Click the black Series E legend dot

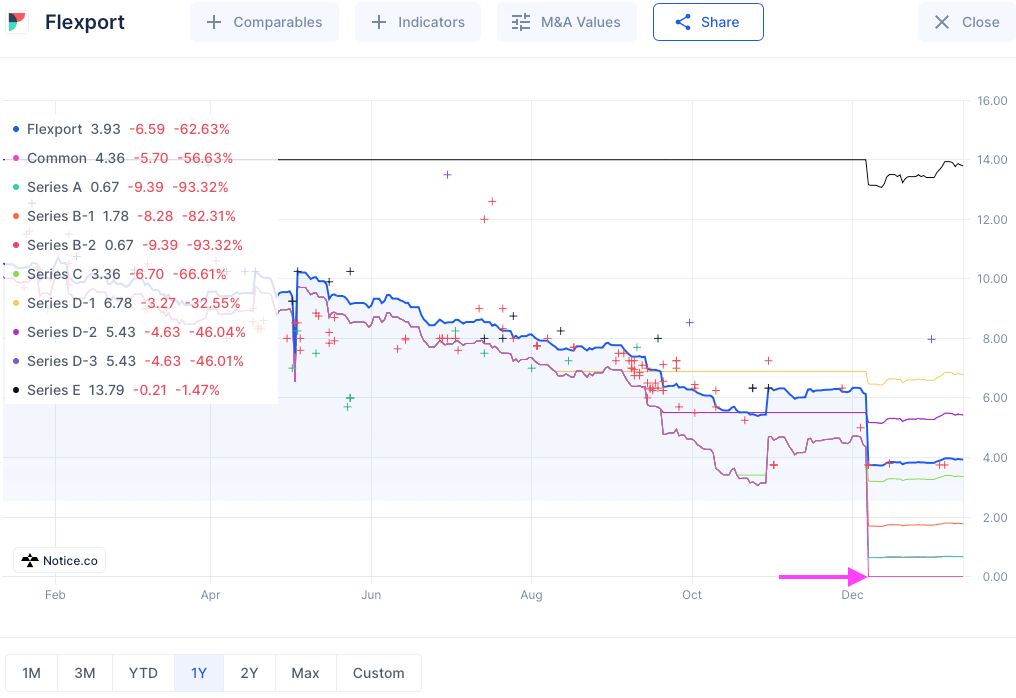click(x=16, y=390)
